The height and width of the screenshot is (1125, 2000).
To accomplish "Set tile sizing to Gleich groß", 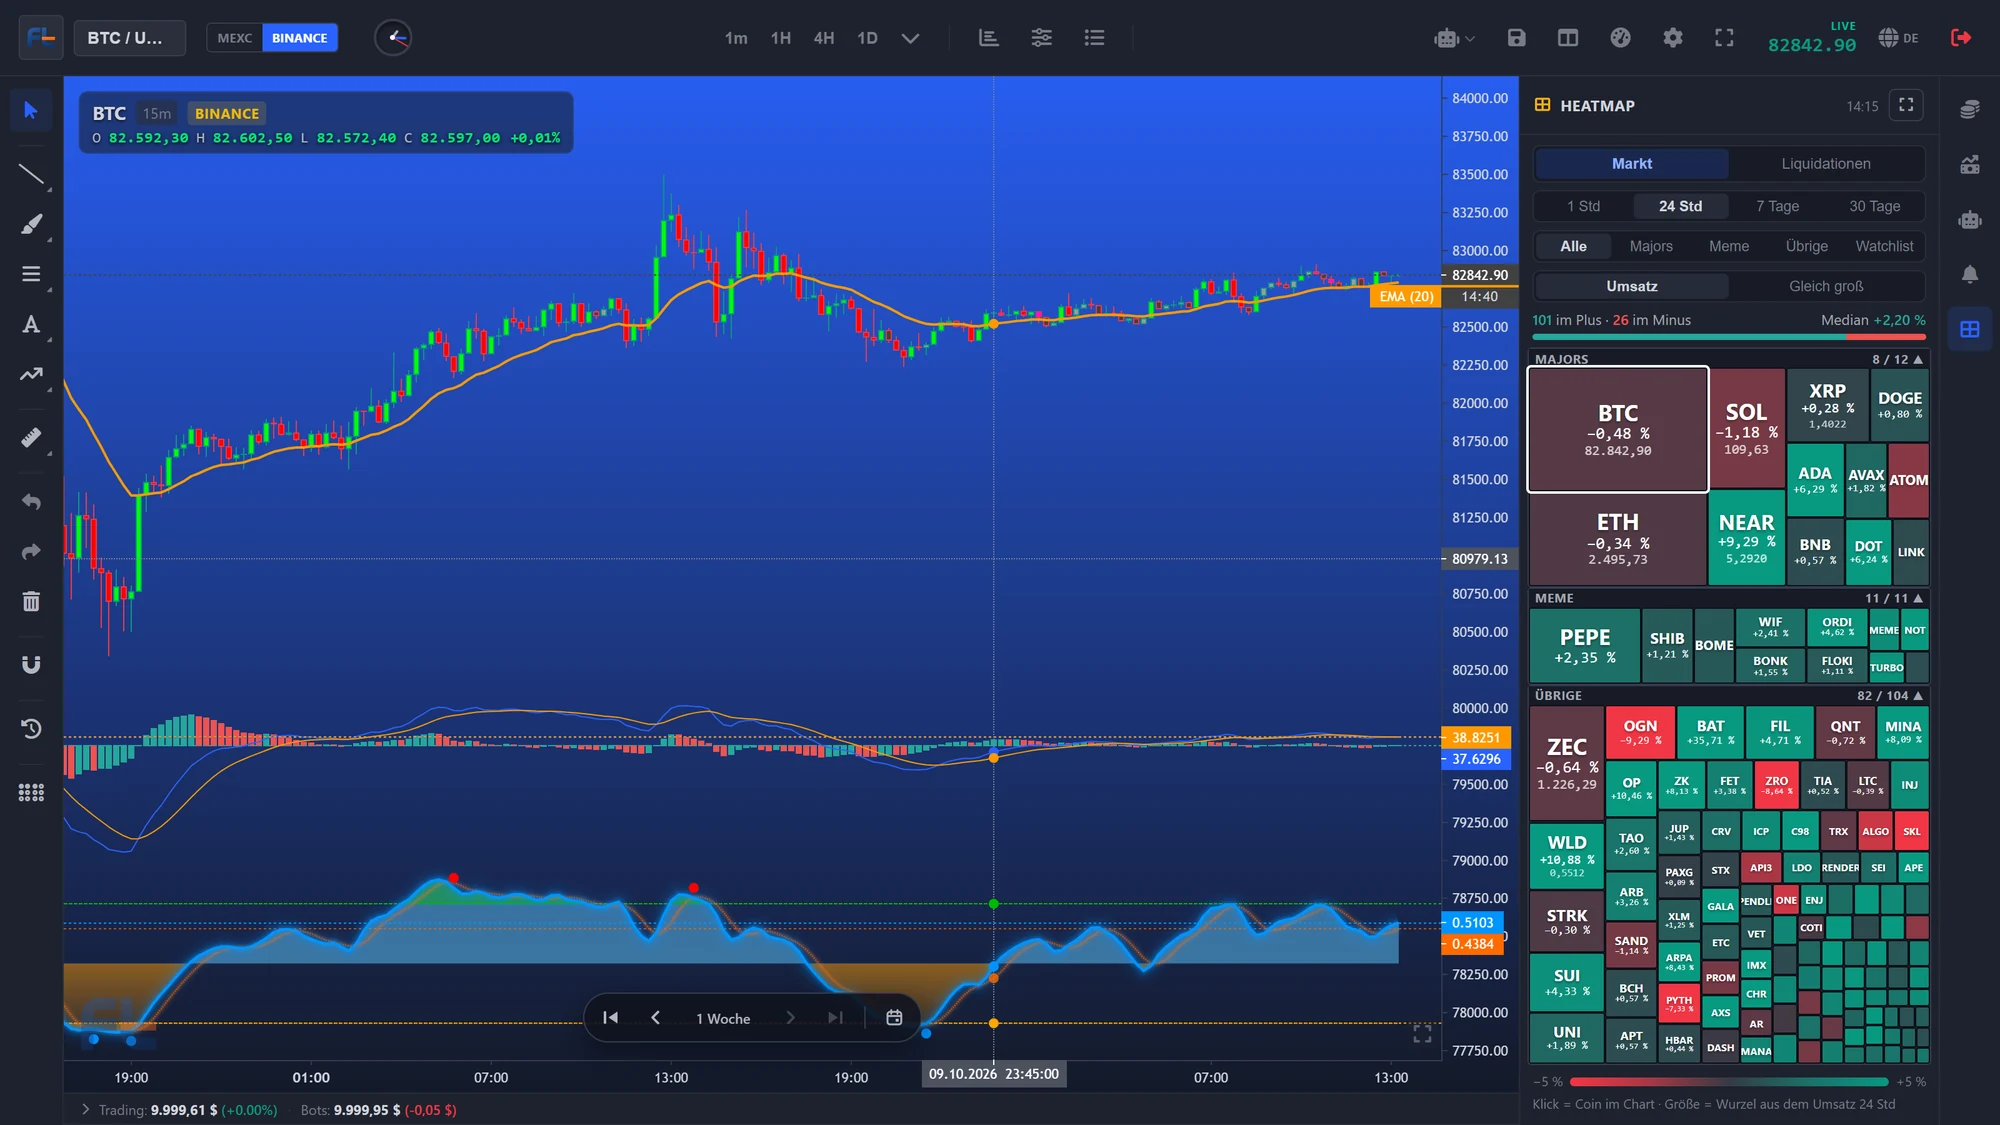I will pyautogui.click(x=1826, y=286).
